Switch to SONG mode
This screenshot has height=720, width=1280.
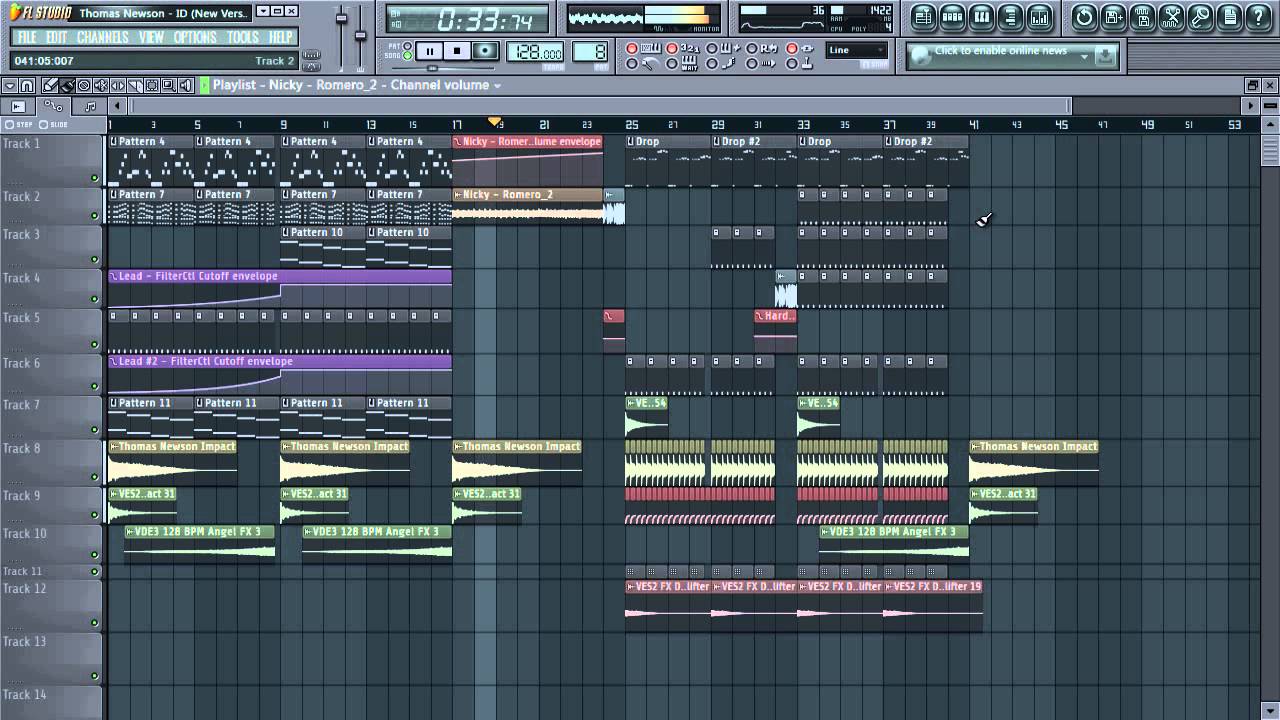click(x=407, y=55)
